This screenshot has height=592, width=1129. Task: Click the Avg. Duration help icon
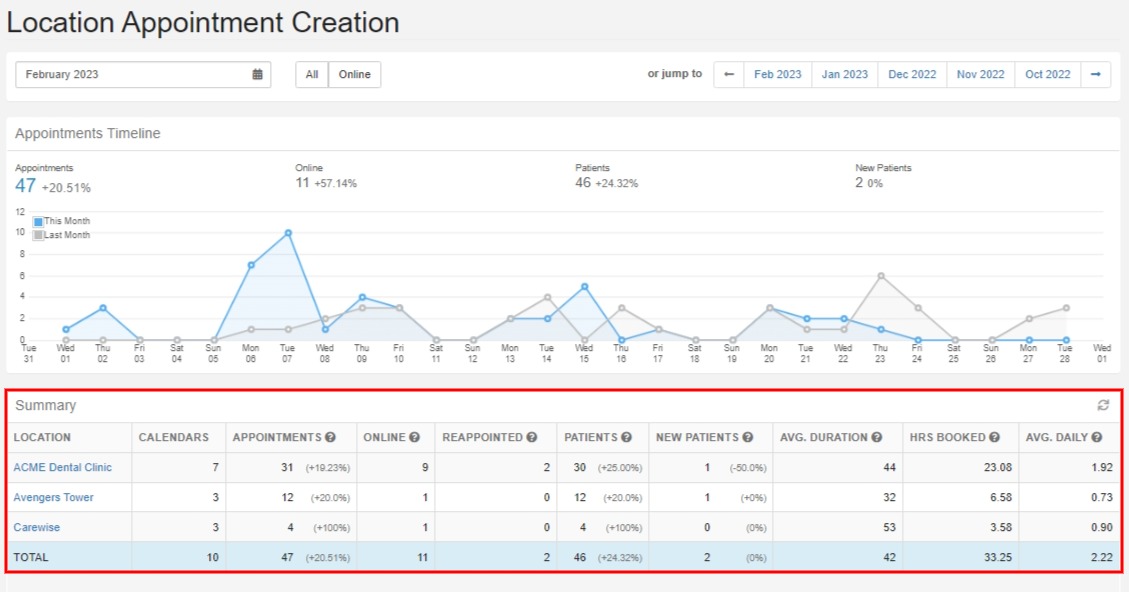pyautogui.click(x=876, y=437)
